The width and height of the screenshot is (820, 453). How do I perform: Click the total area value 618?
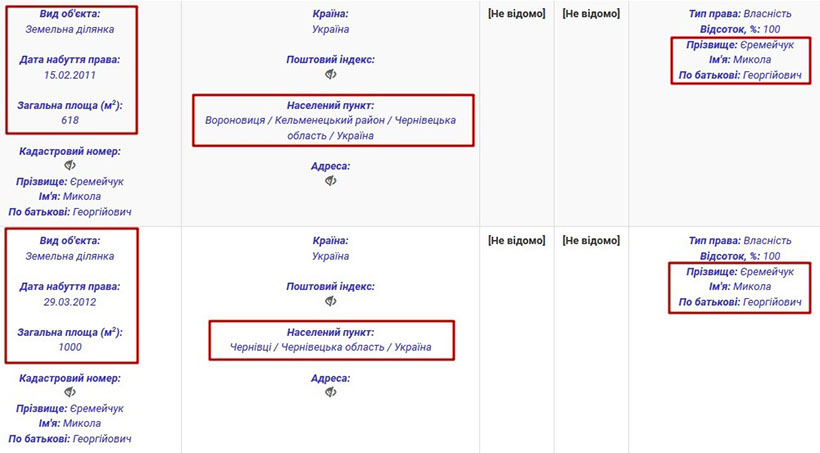[x=70, y=120]
